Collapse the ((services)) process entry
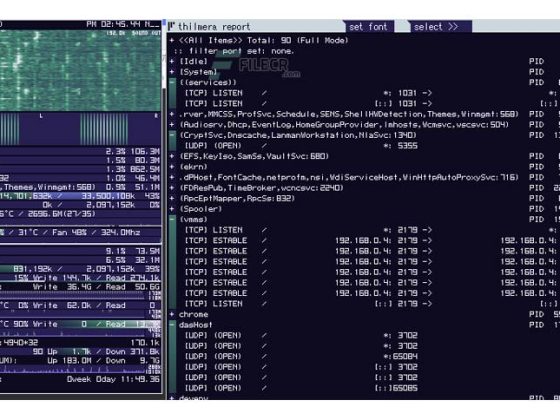The image size is (560, 420). (172, 82)
